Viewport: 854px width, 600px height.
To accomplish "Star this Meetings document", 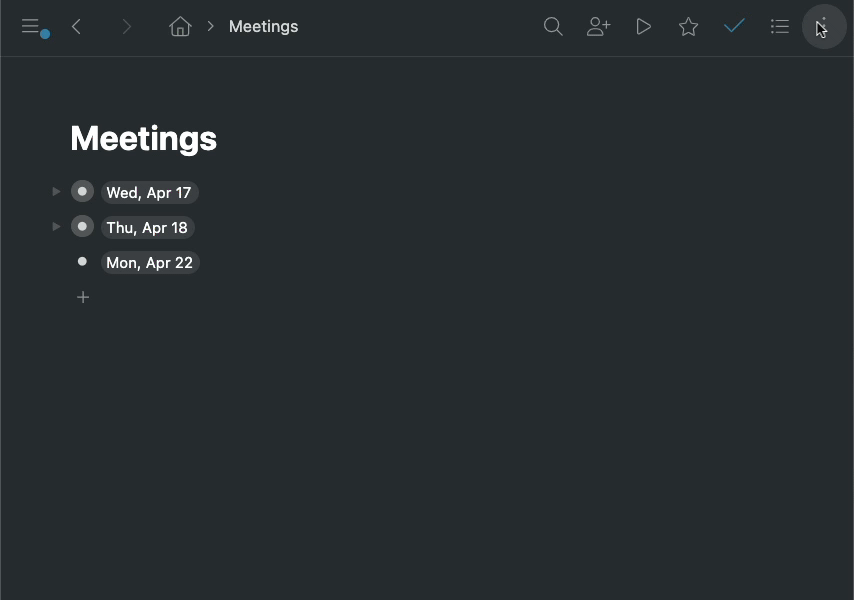I will point(688,26).
